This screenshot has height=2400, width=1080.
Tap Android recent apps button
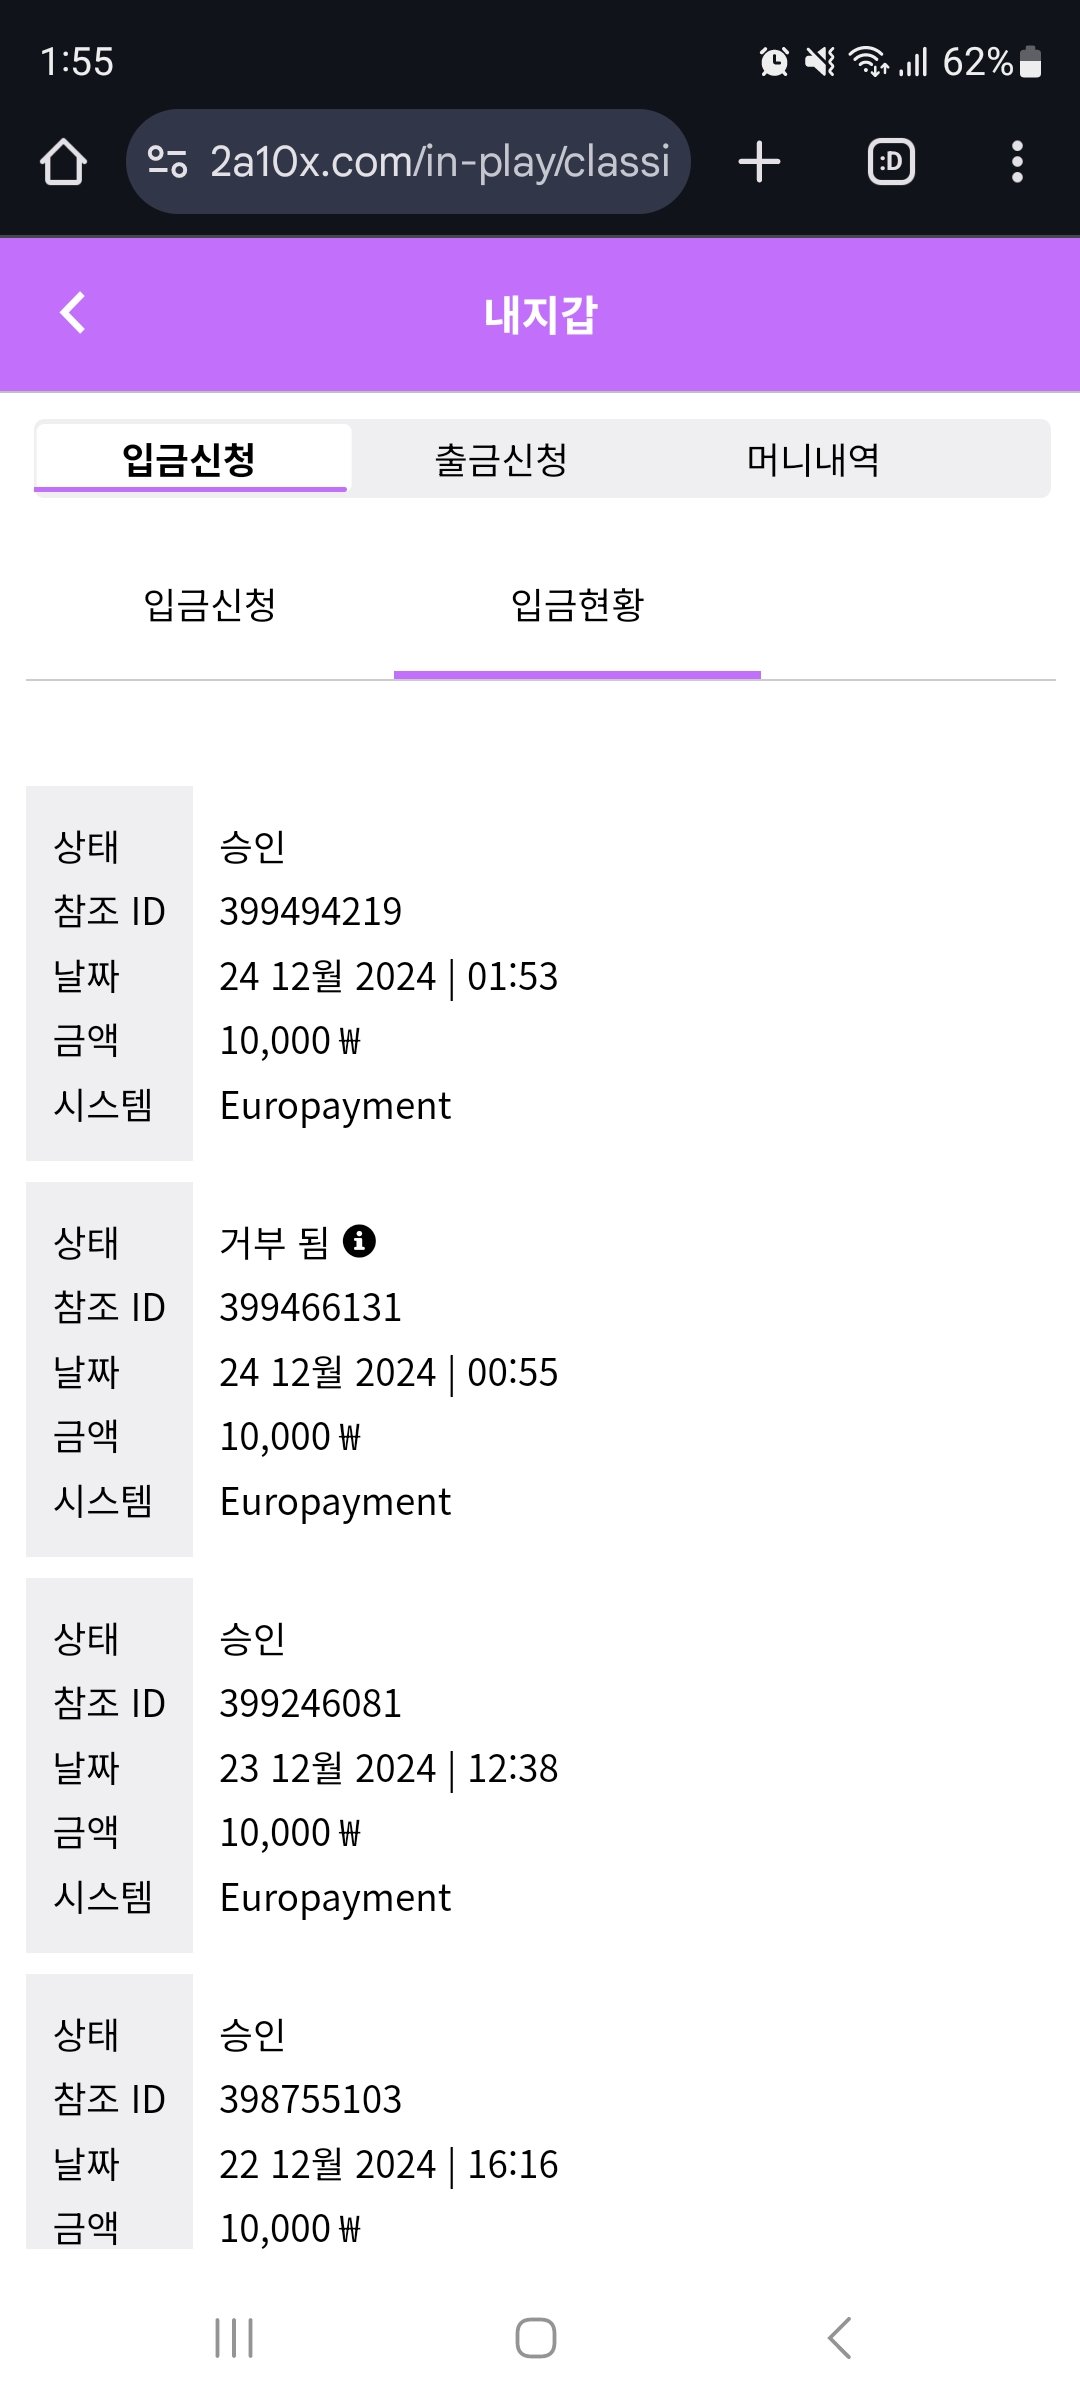pos(234,2338)
